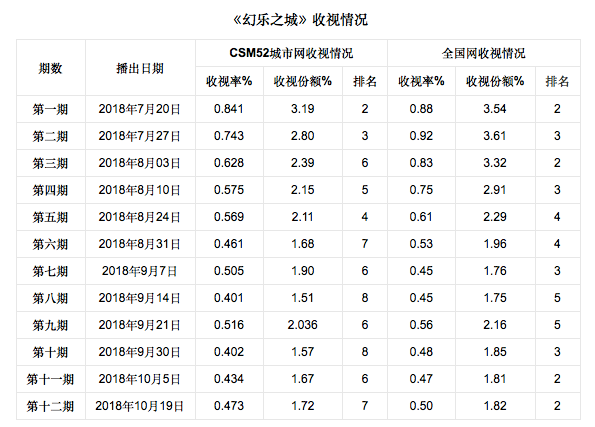This screenshot has width=595, height=427.
Task: Click the share value 2.036
Action: pos(302,325)
